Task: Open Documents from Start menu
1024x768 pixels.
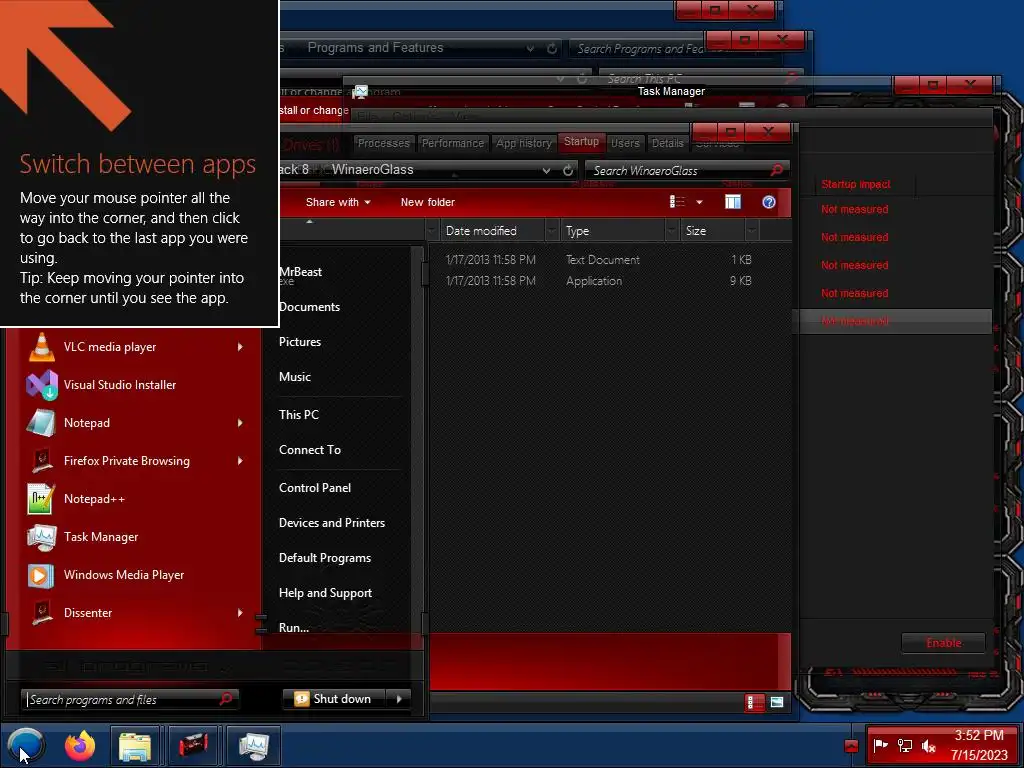Action: [309, 307]
